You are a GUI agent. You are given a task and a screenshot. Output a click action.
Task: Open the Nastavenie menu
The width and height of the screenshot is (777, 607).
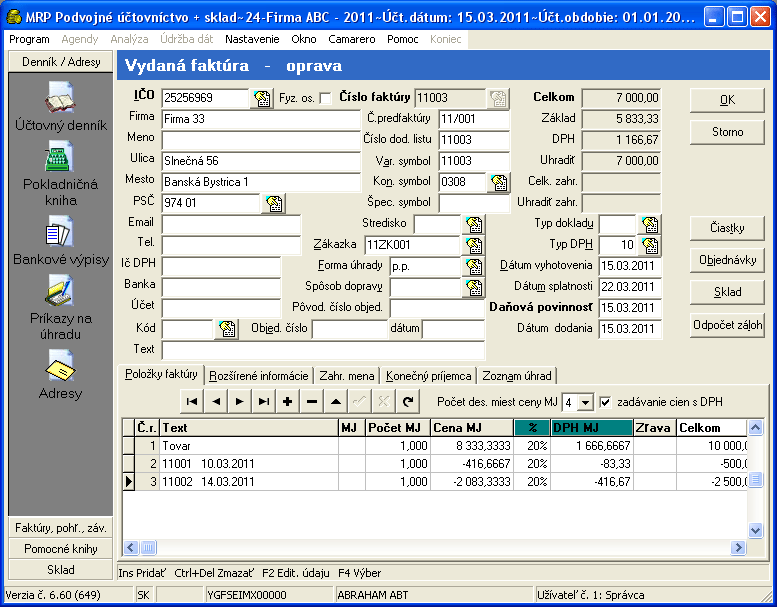point(252,39)
